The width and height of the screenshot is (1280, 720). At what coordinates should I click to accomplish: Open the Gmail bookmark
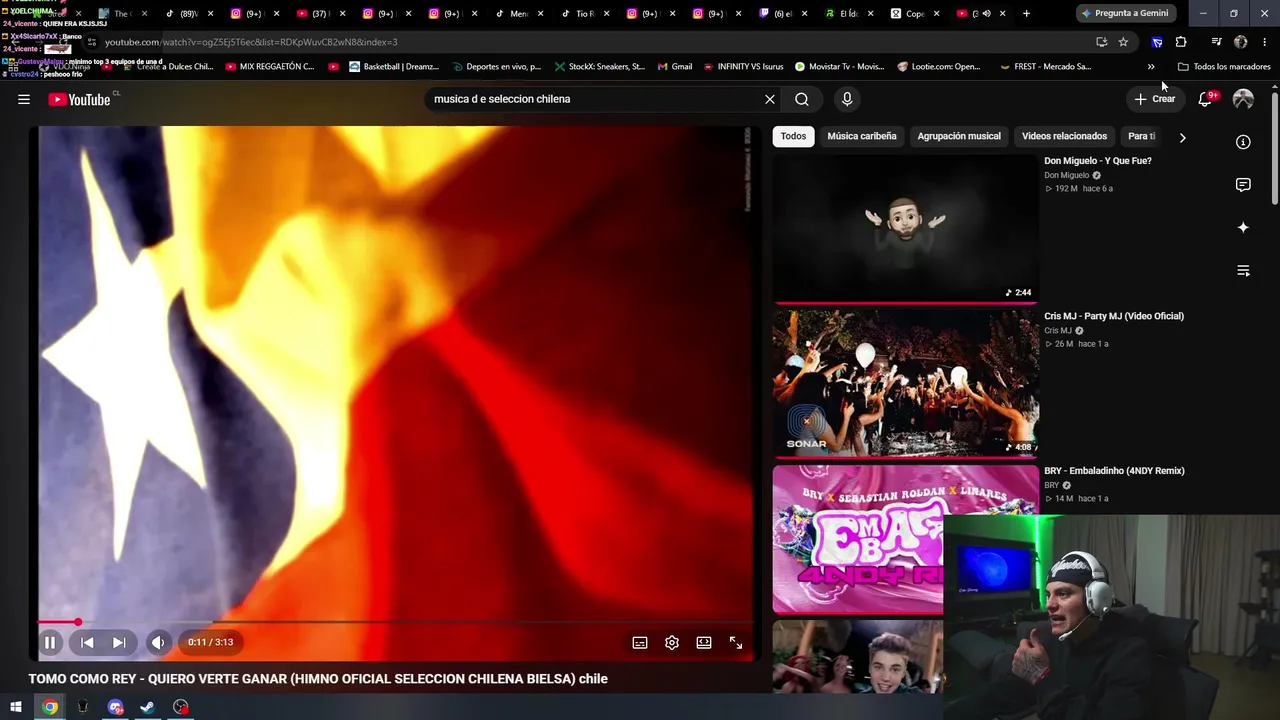click(x=674, y=67)
